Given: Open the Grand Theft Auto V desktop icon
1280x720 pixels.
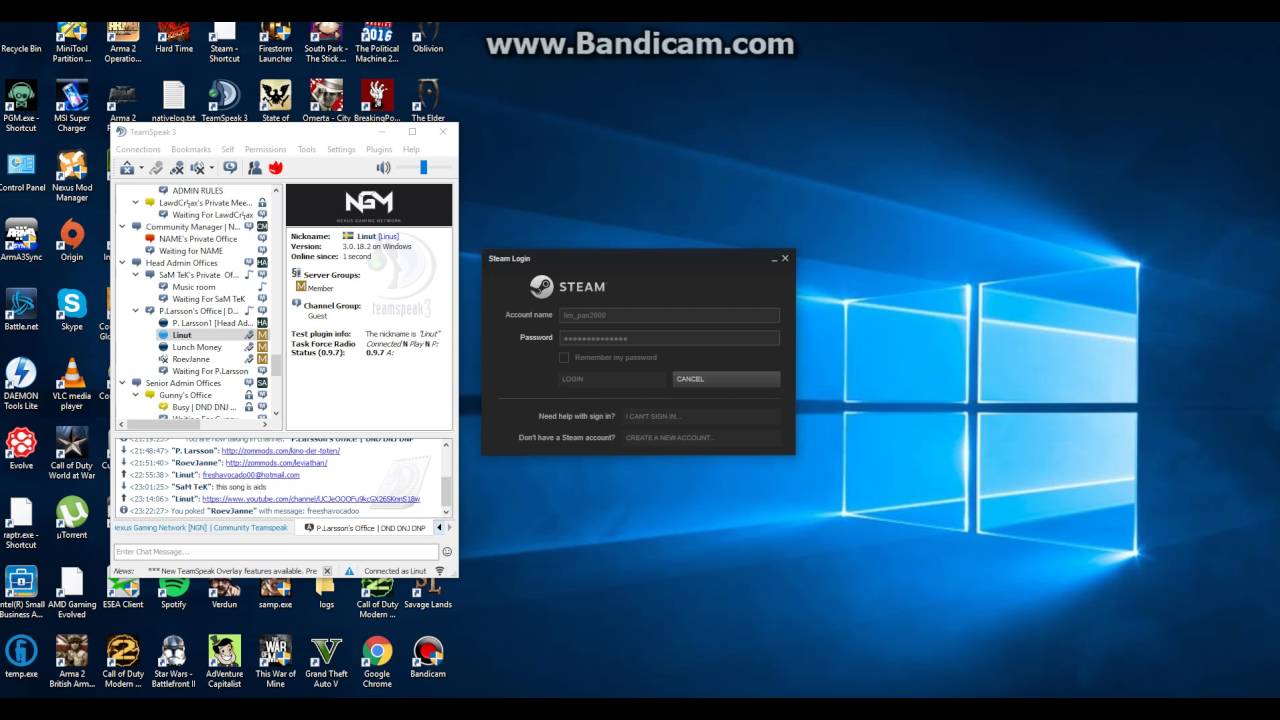Looking at the screenshot, I should tap(326, 662).
